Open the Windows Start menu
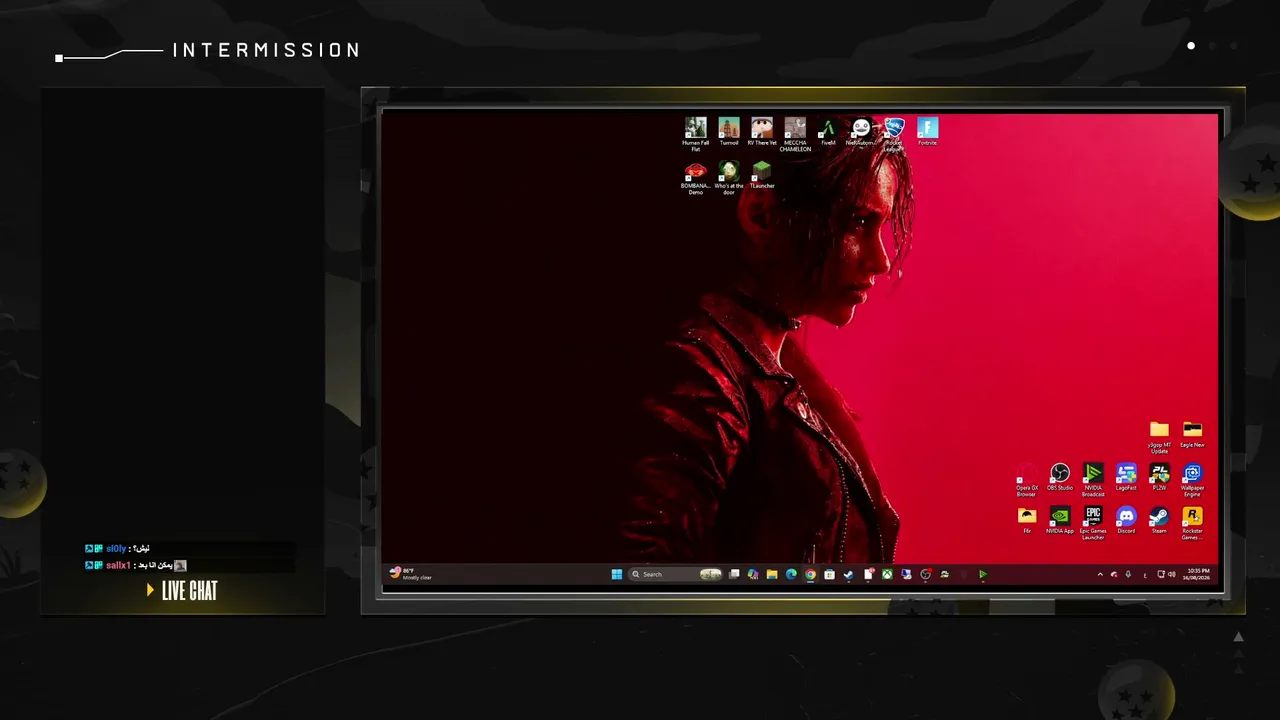Screen dimensions: 1280x720 tap(617, 574)
